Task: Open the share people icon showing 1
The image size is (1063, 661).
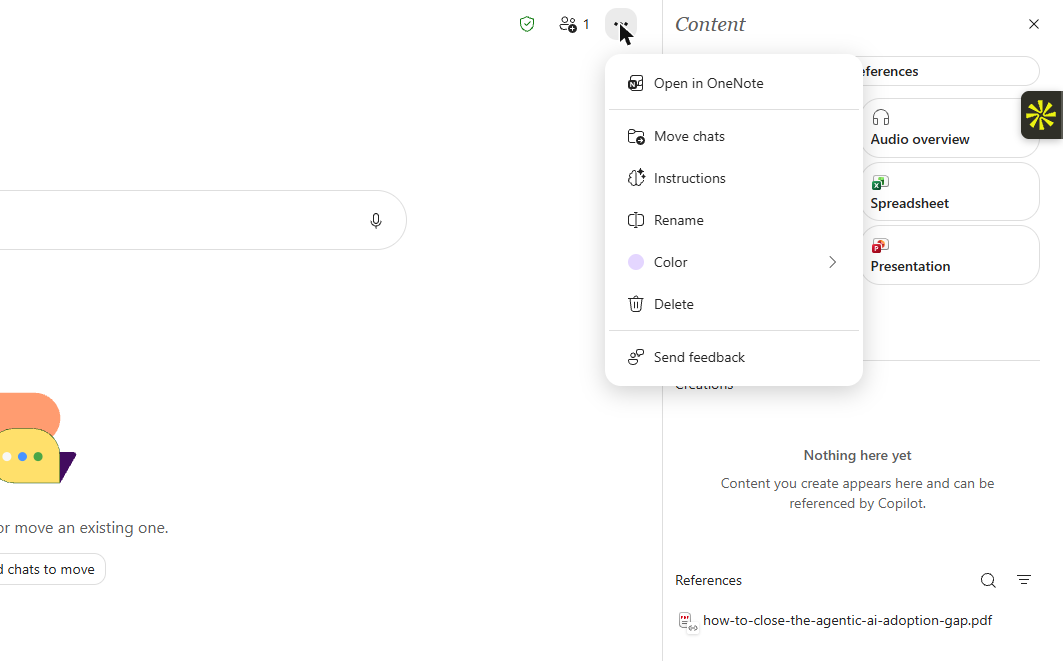Action: [574, 24]
